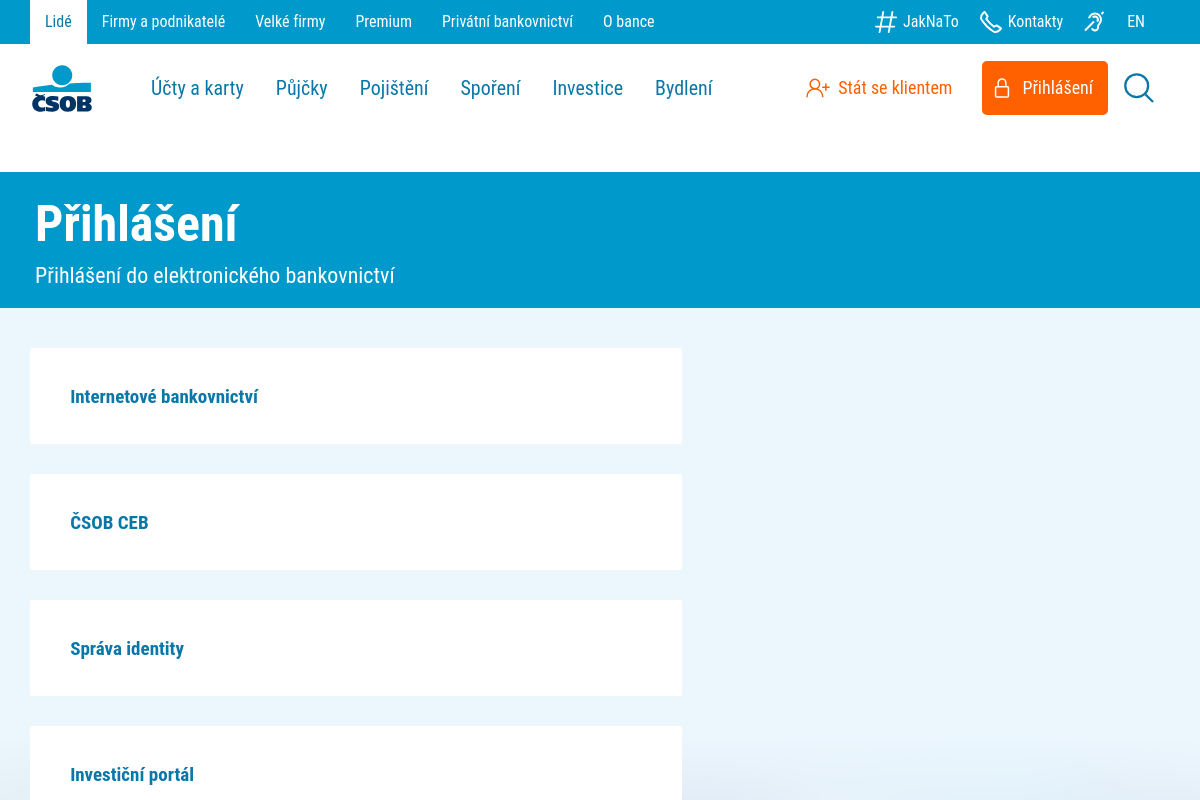The height and width of the screenshot is (800, 1200).
Task: Select the phone icon next to Kontakty
Action: (989, 21)
